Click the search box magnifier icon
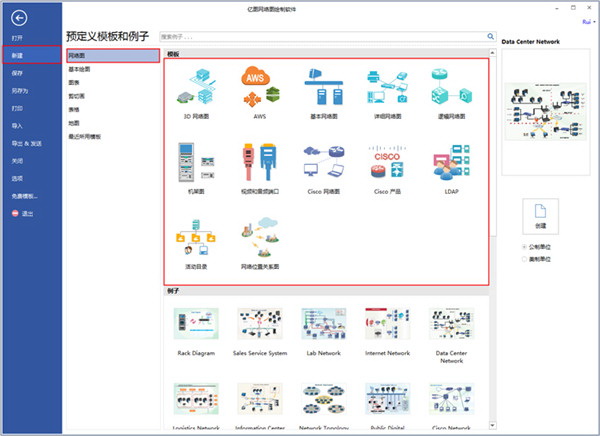The image size is (600, 436). [489, 35]
